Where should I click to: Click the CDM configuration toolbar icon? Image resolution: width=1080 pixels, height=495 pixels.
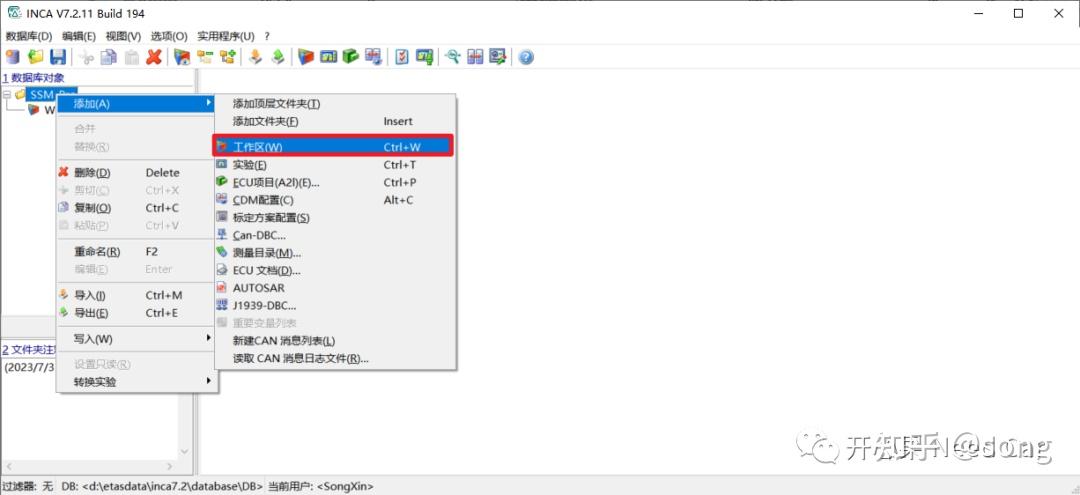[373, 57]
